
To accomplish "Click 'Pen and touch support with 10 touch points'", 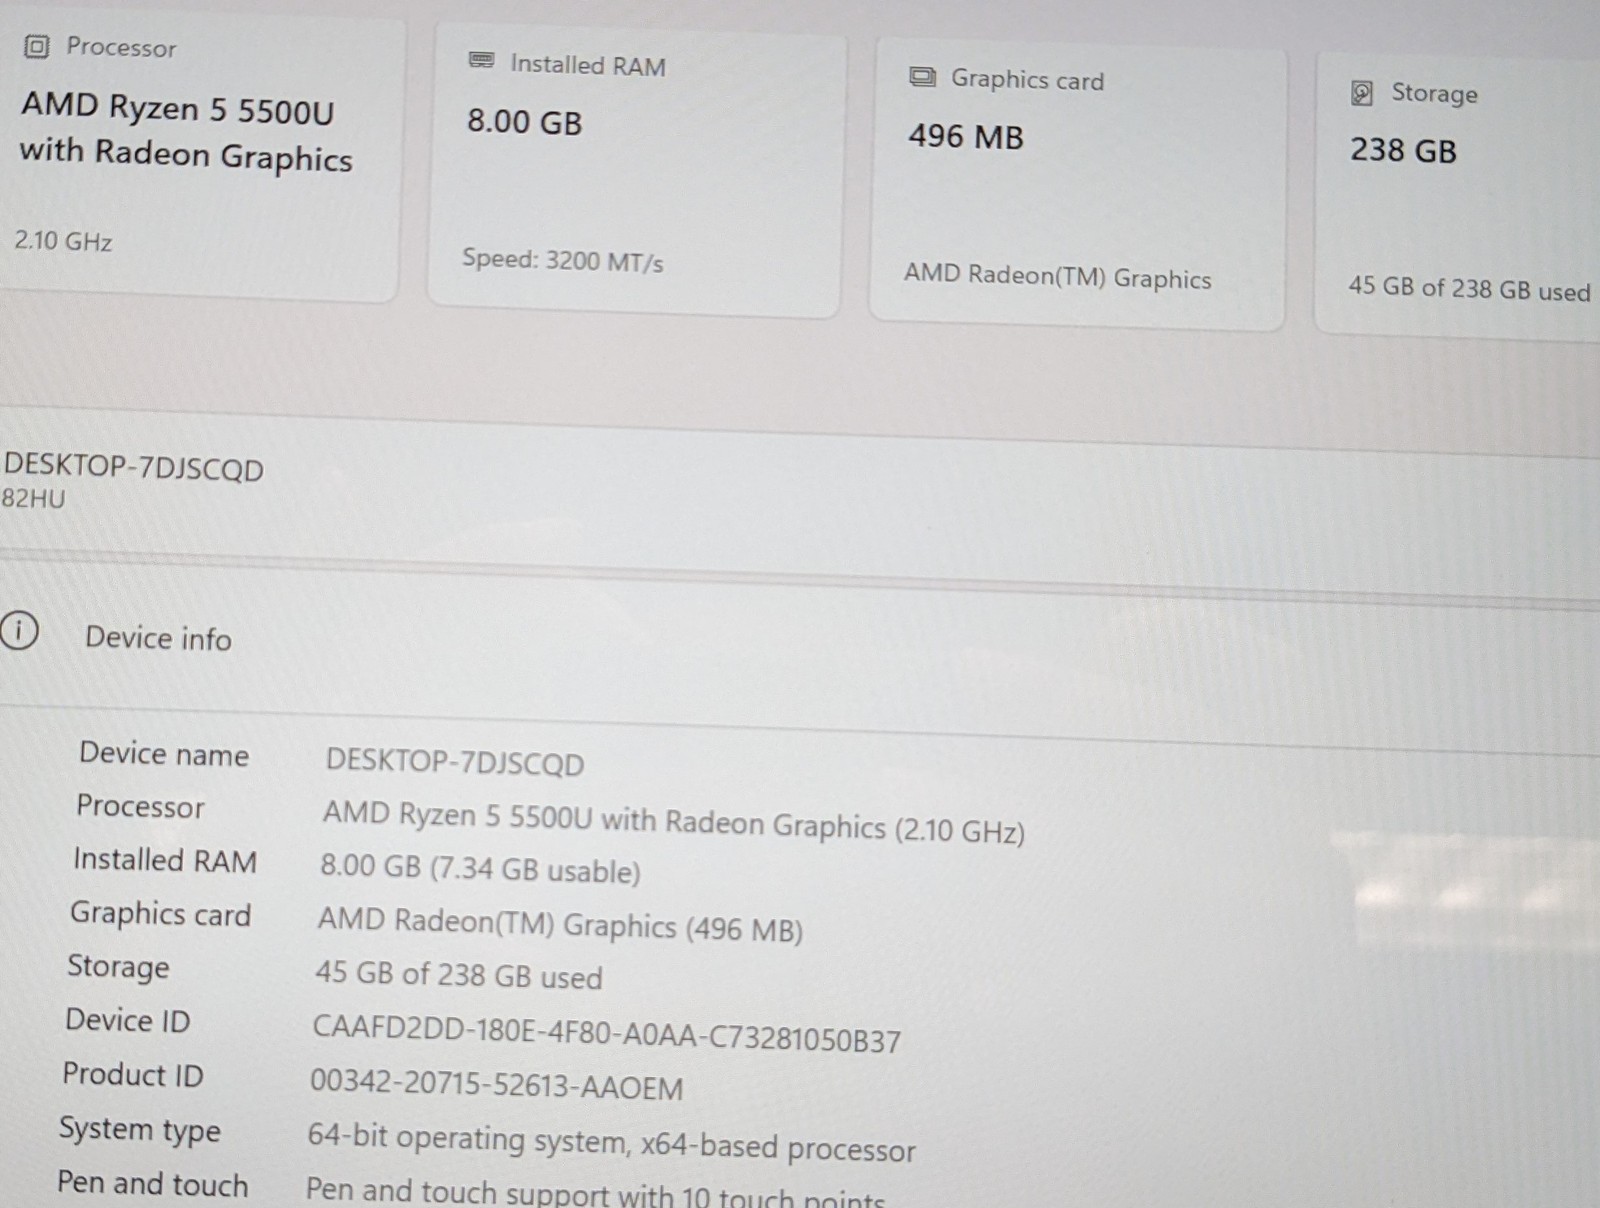I will click(595, 1192).
